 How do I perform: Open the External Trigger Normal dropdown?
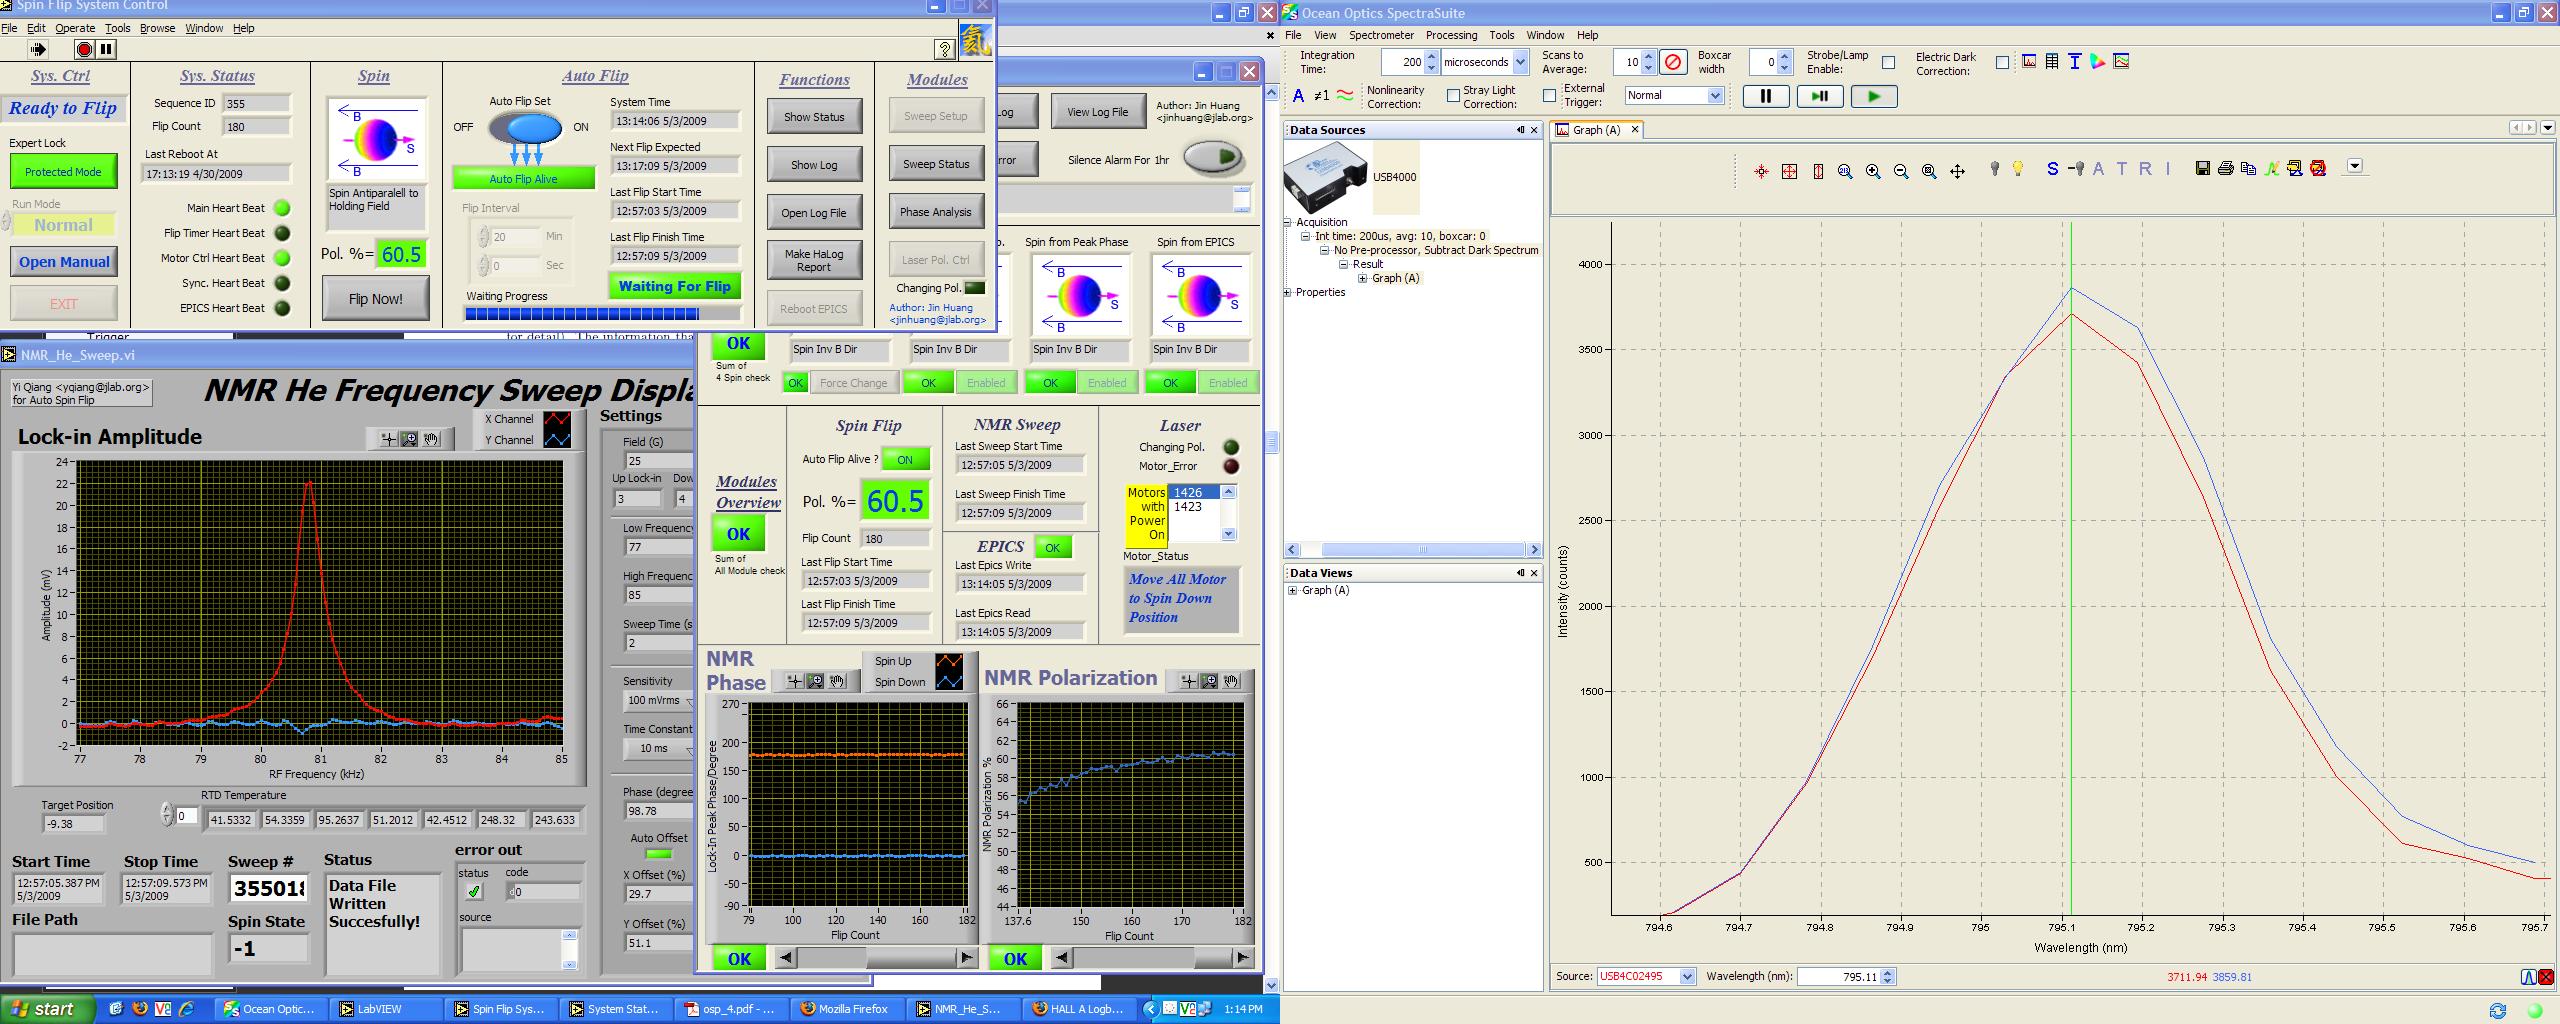[x=1715, y=96]
